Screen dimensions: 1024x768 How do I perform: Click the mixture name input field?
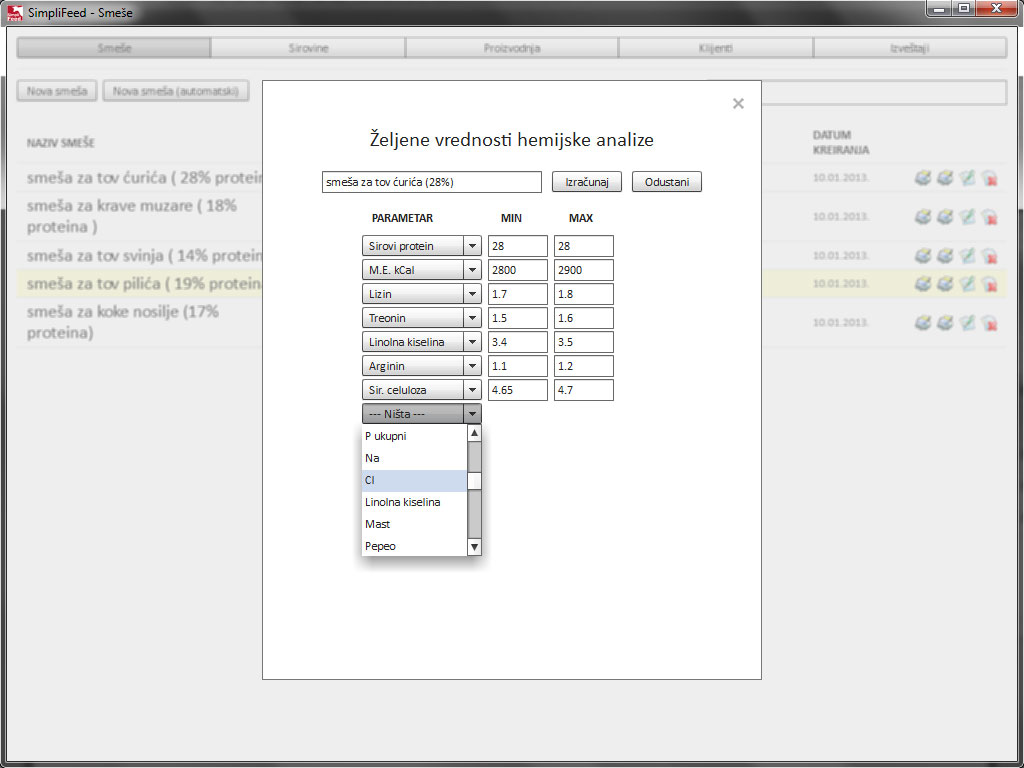[x=432, y=182]
